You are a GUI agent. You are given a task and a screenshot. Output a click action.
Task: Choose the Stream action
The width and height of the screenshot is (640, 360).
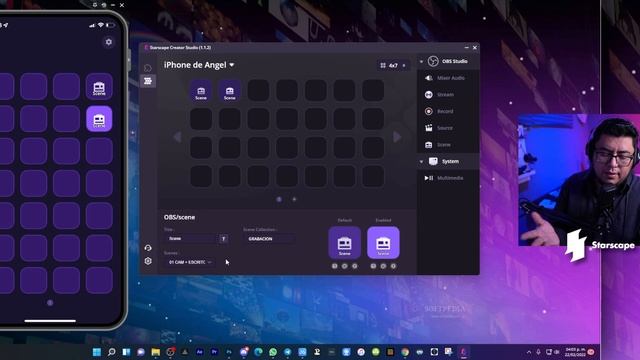(x=448, y=95)
